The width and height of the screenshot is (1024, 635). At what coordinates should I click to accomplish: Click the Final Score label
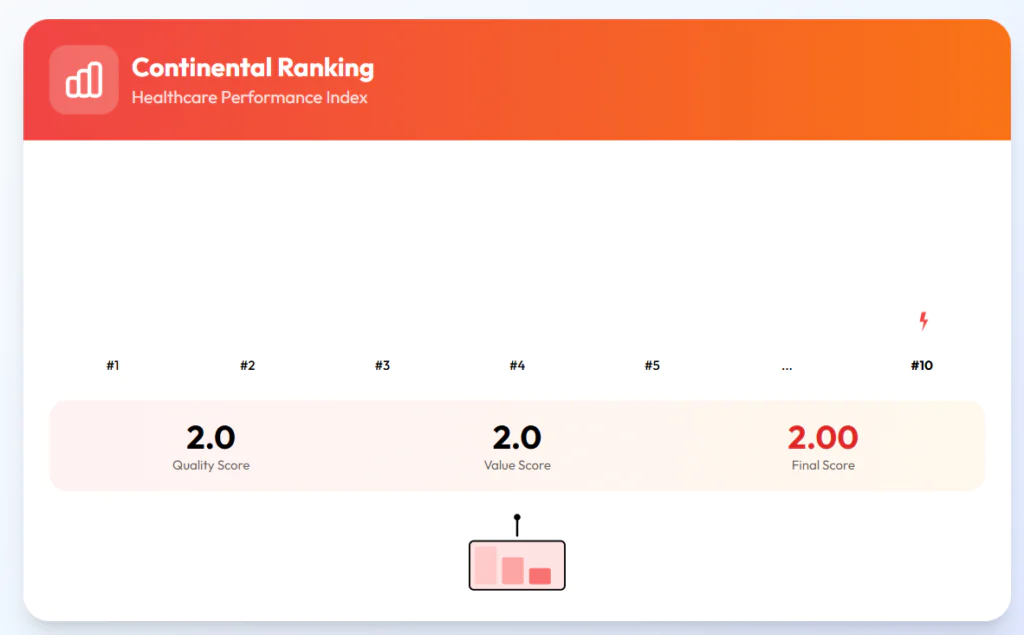[x=823, y=465]
